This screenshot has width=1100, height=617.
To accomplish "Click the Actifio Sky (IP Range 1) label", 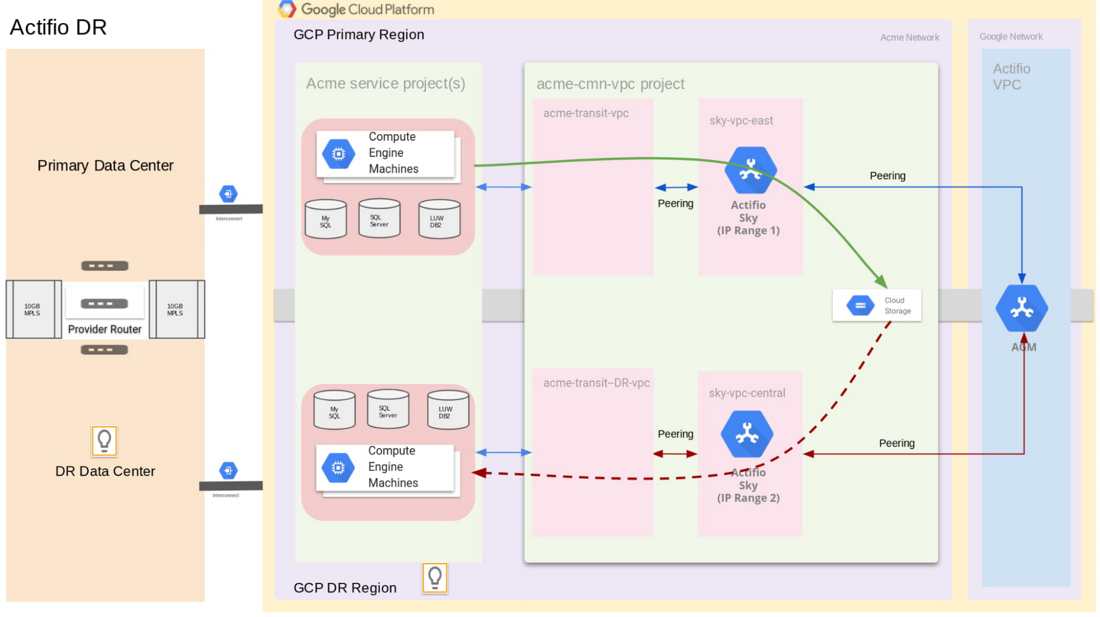I will [x=748, y=217].
